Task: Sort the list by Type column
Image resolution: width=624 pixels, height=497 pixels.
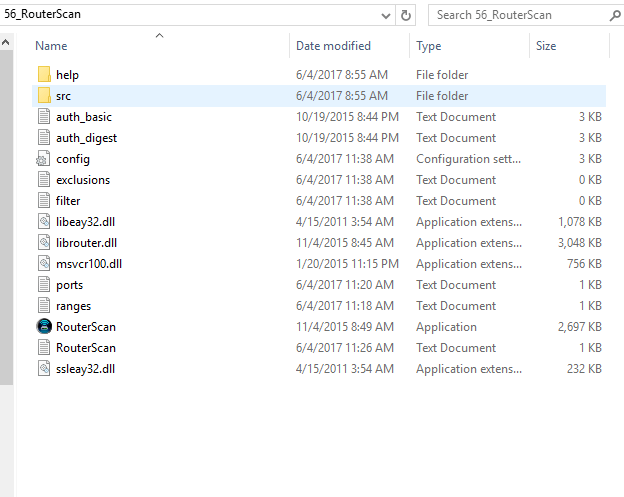Action: point(429,46)
